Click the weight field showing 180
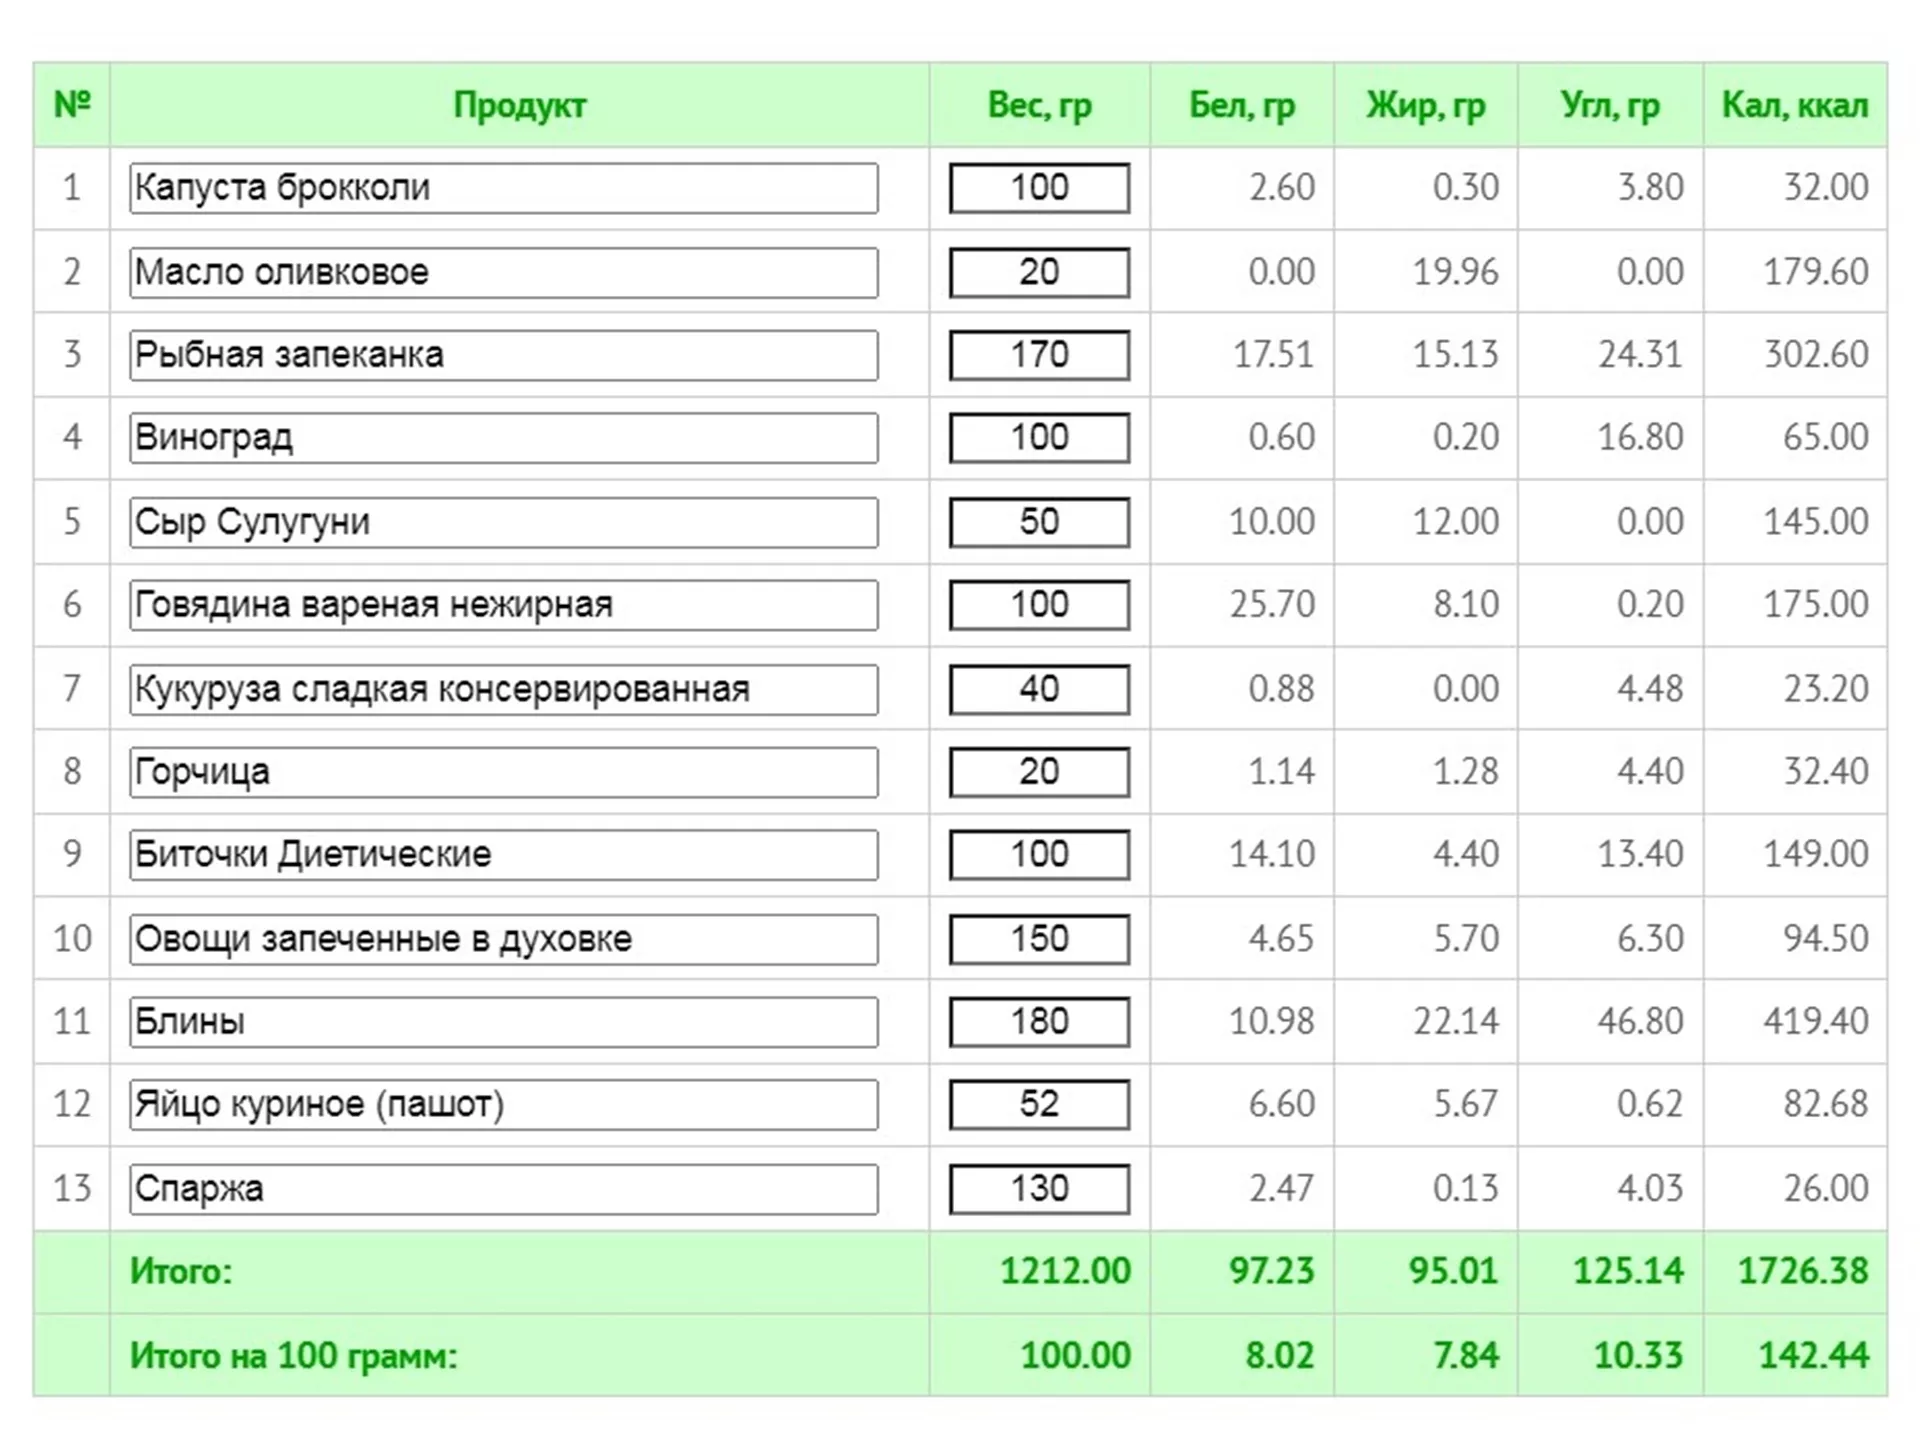Screen dimensions: 1920x1443 point(1039,1022)
